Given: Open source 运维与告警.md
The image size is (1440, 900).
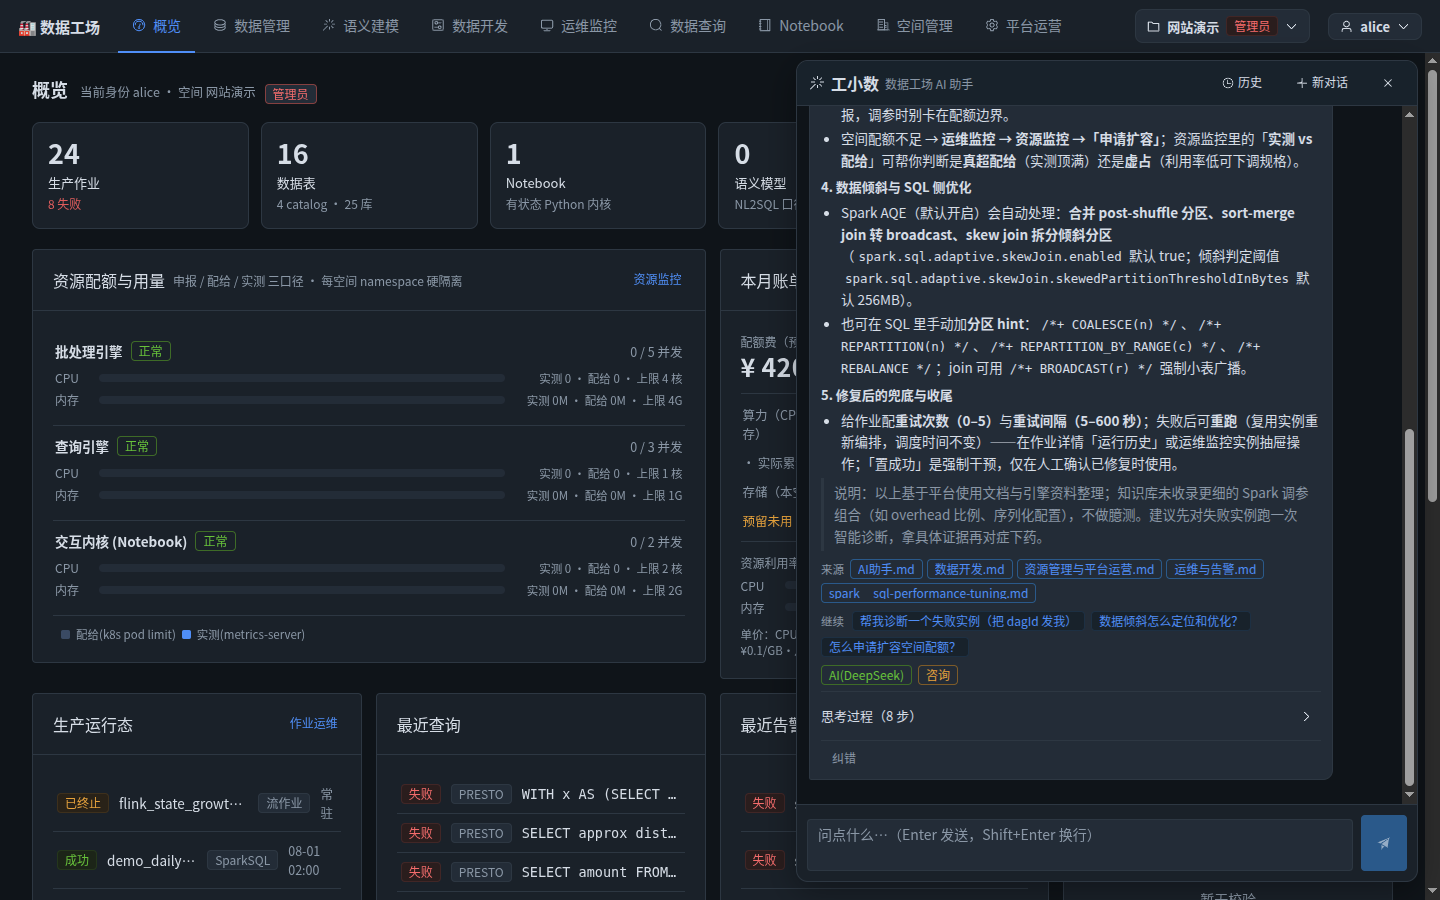Looking at the screenshot, I should click(x=1215, y=569).
